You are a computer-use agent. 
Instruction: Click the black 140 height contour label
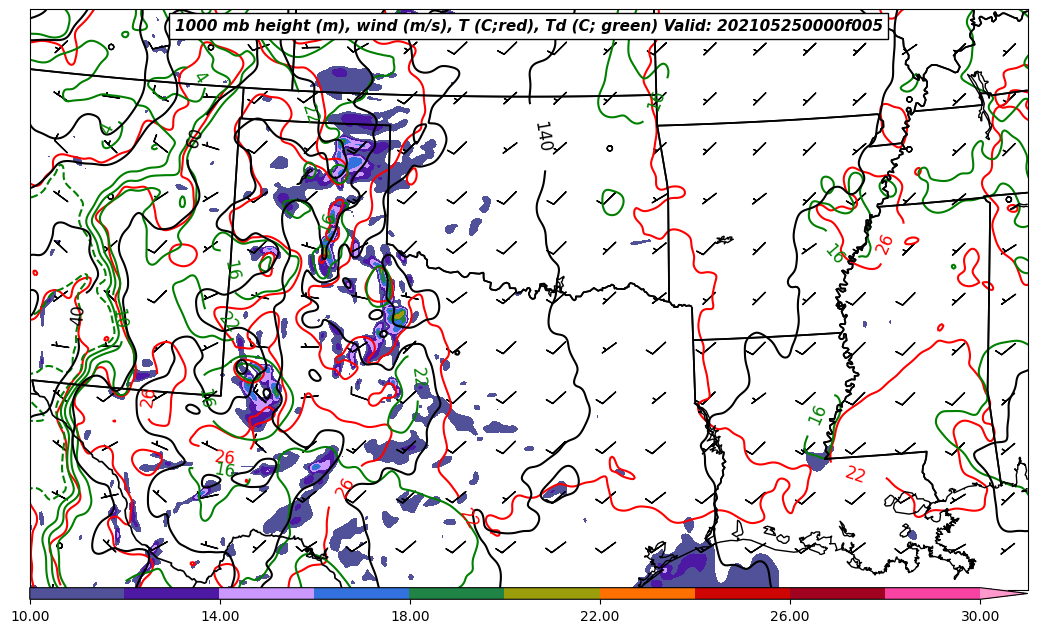[x=543, y=136]
